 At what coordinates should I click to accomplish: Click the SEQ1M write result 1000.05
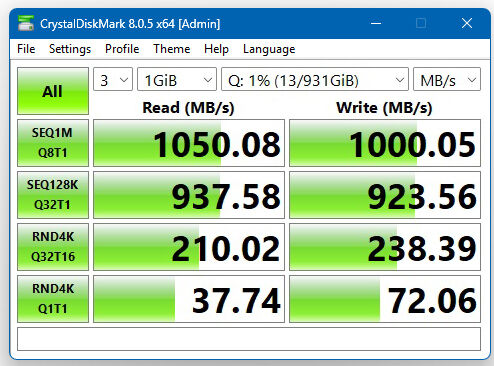click(385, 143)
